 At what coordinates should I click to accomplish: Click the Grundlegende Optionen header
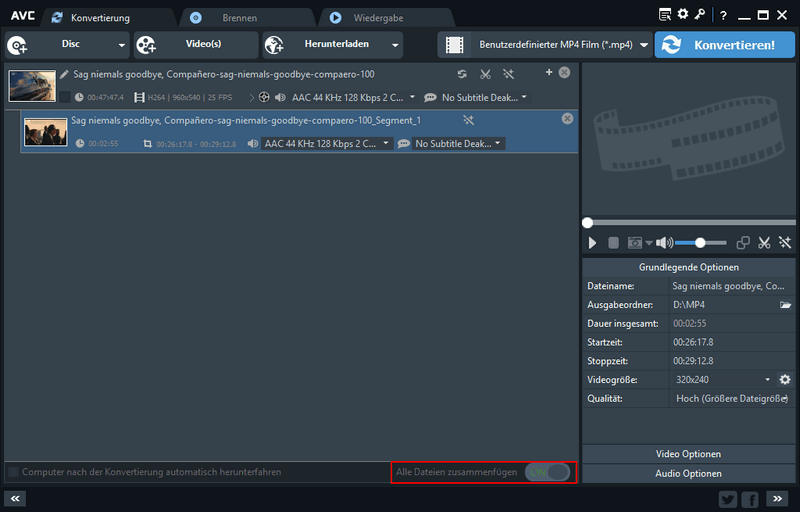(689, 267)
